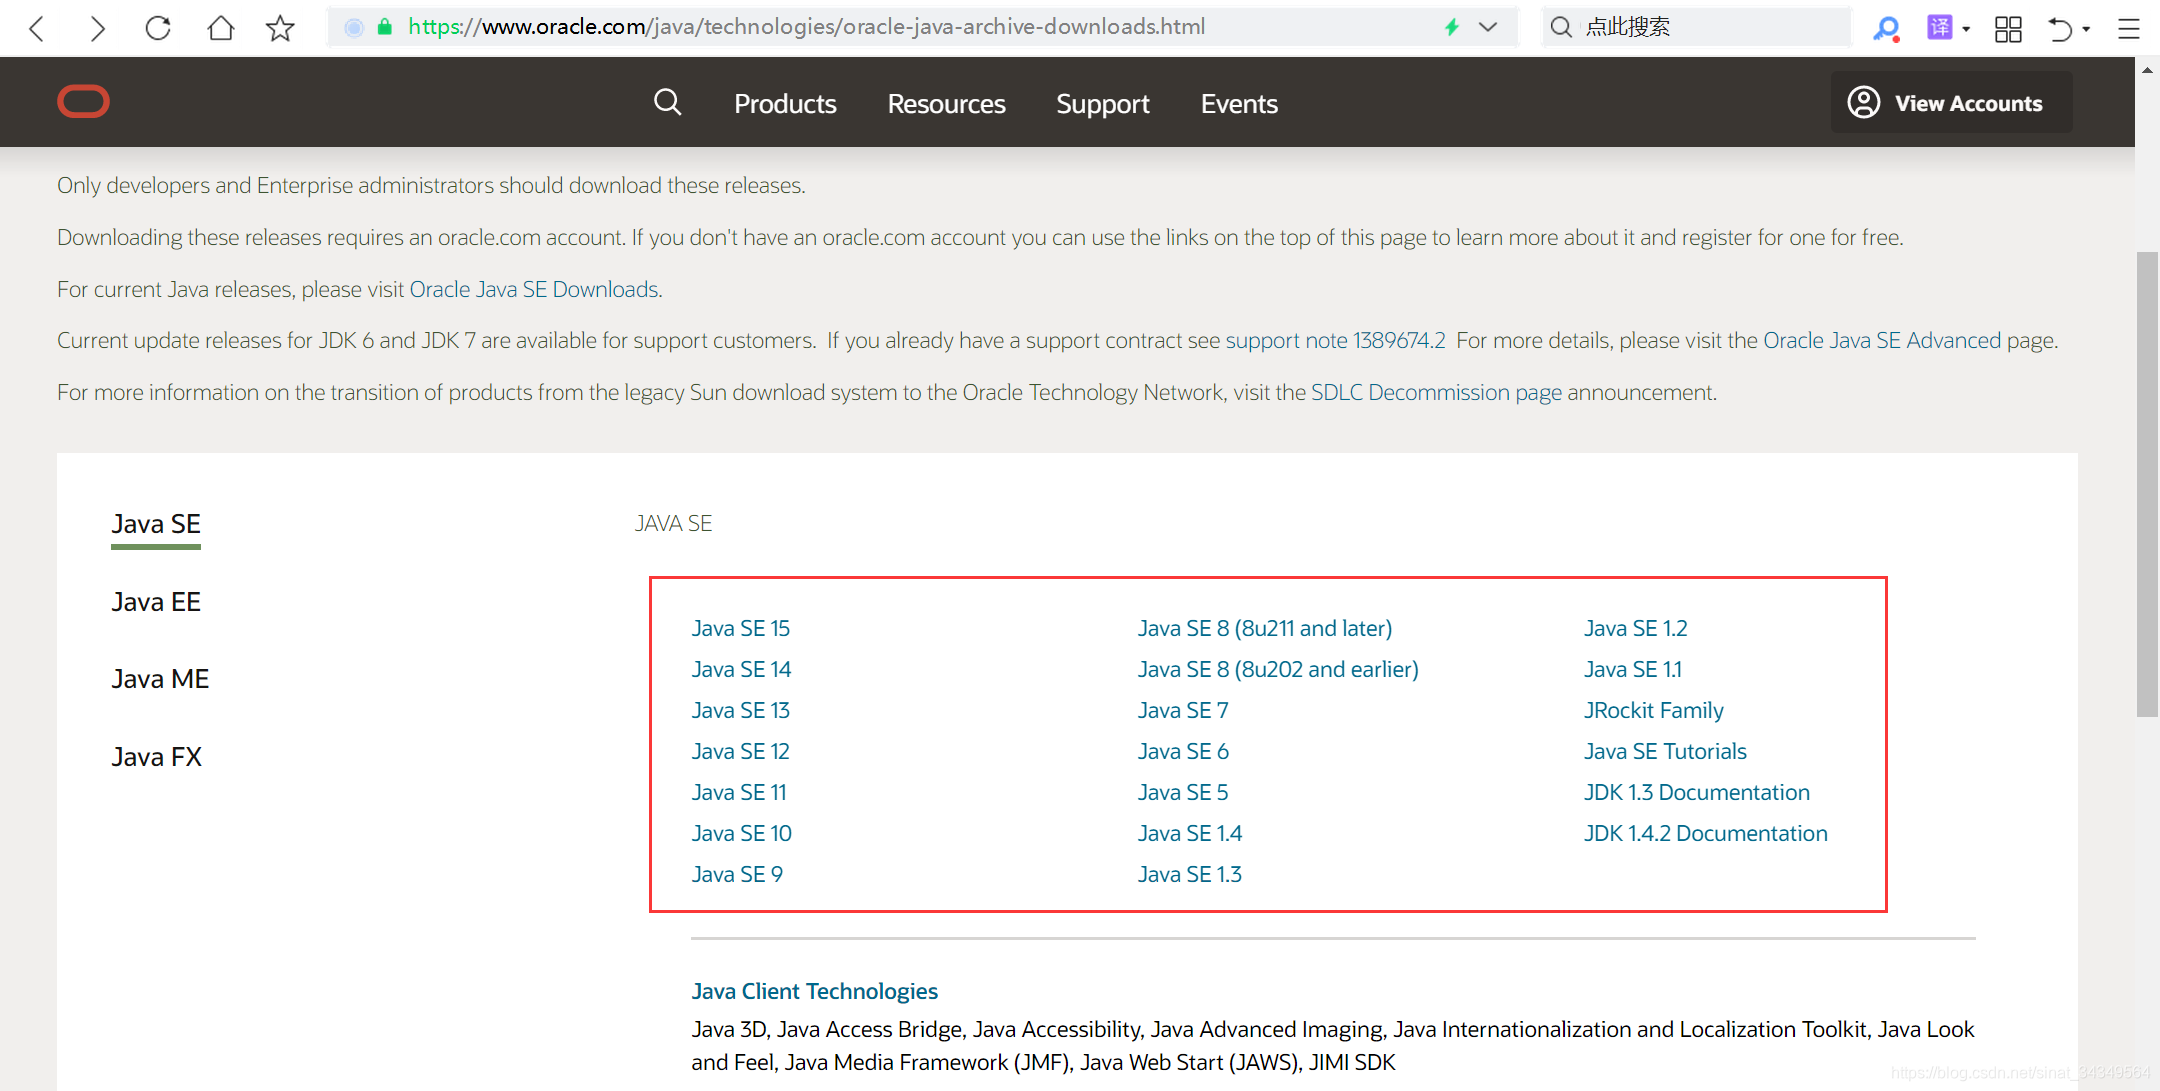Select the Java ME tab
The width and height of the screenshot is (2160, 1091).
[x=160, y=679]
